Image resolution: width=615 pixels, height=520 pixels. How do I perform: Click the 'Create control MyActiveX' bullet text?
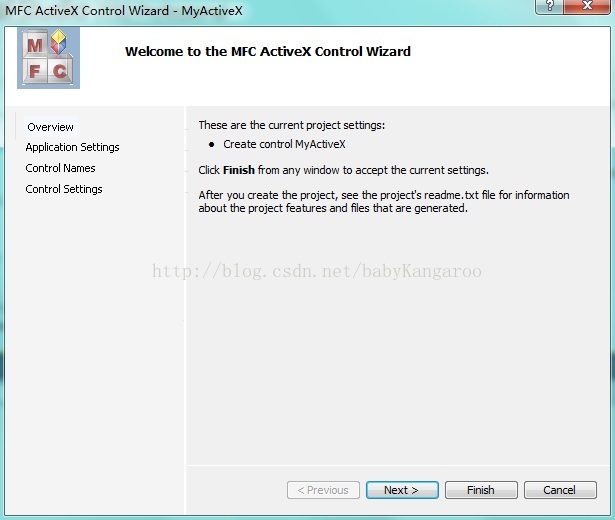[x=284, y=144]
